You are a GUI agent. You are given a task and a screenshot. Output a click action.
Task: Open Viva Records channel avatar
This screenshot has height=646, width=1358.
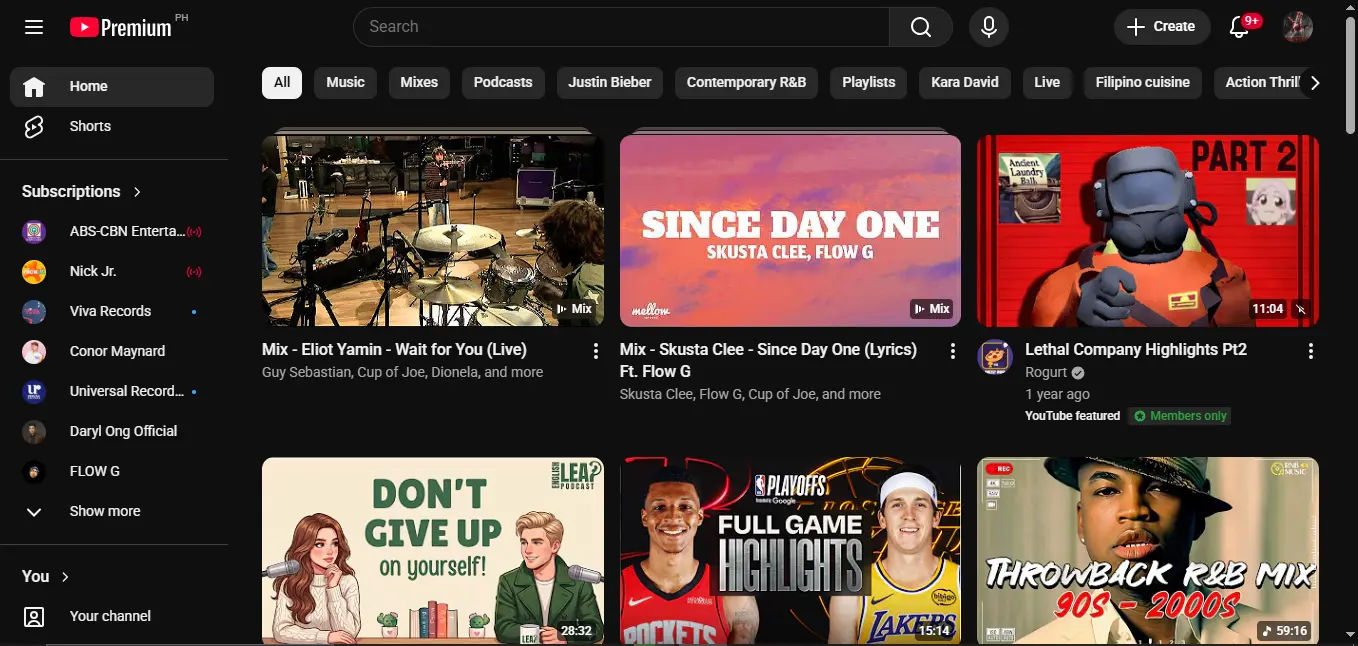pyautogui.click(x=34, y=311)
